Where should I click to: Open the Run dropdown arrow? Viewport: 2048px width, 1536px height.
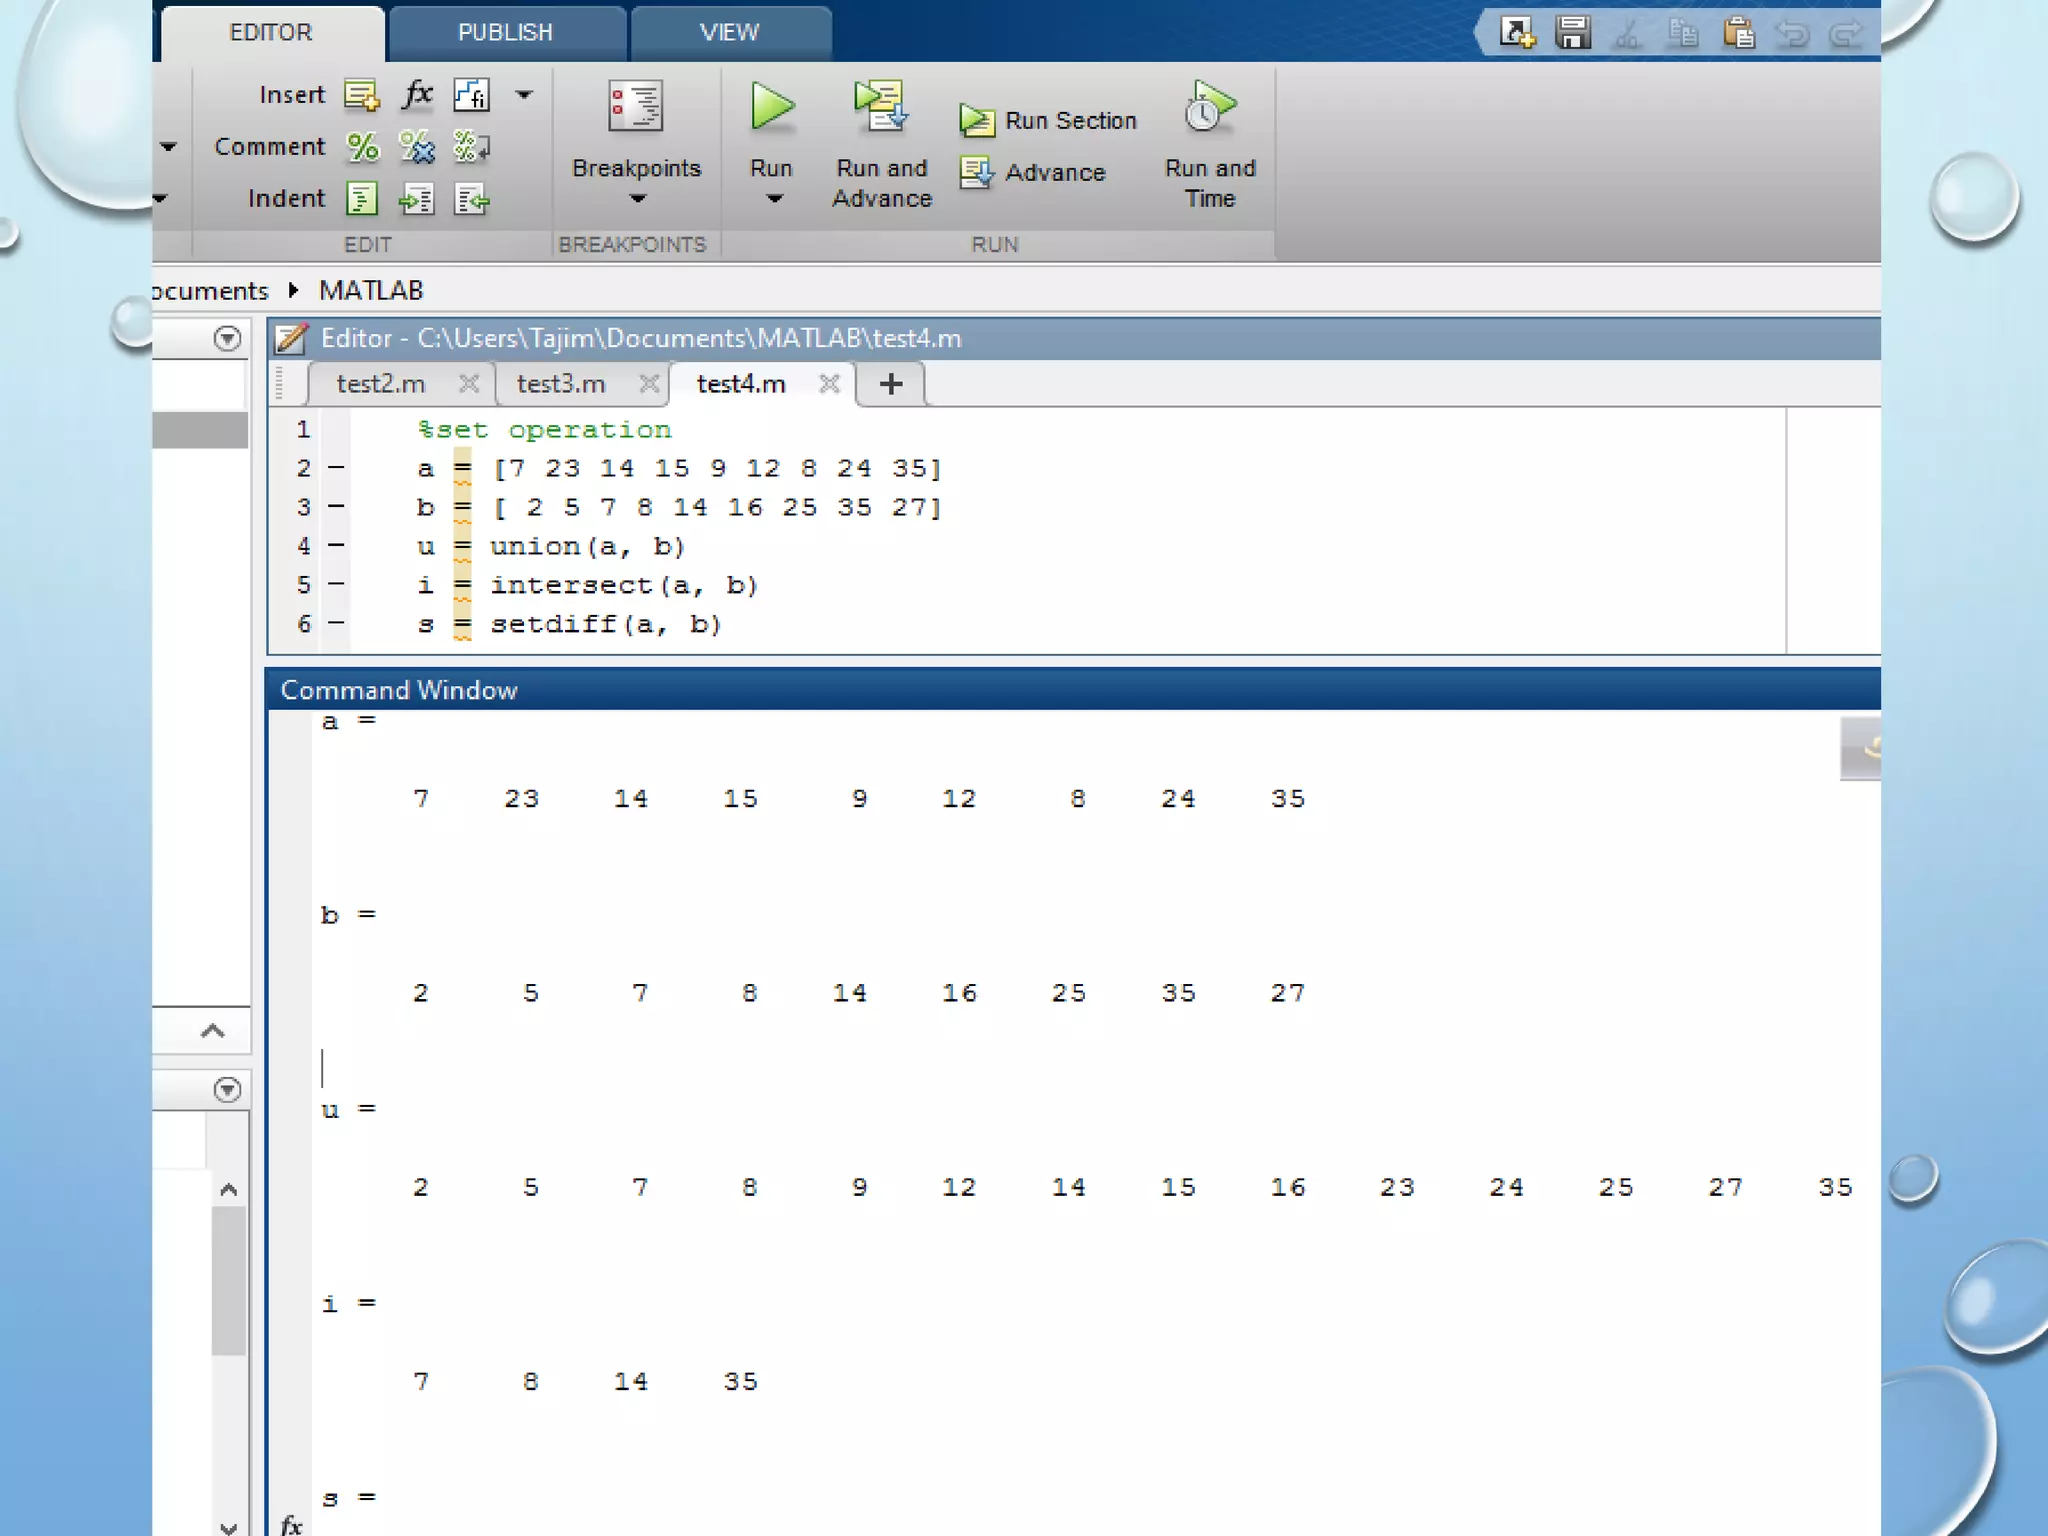[773, 199]
